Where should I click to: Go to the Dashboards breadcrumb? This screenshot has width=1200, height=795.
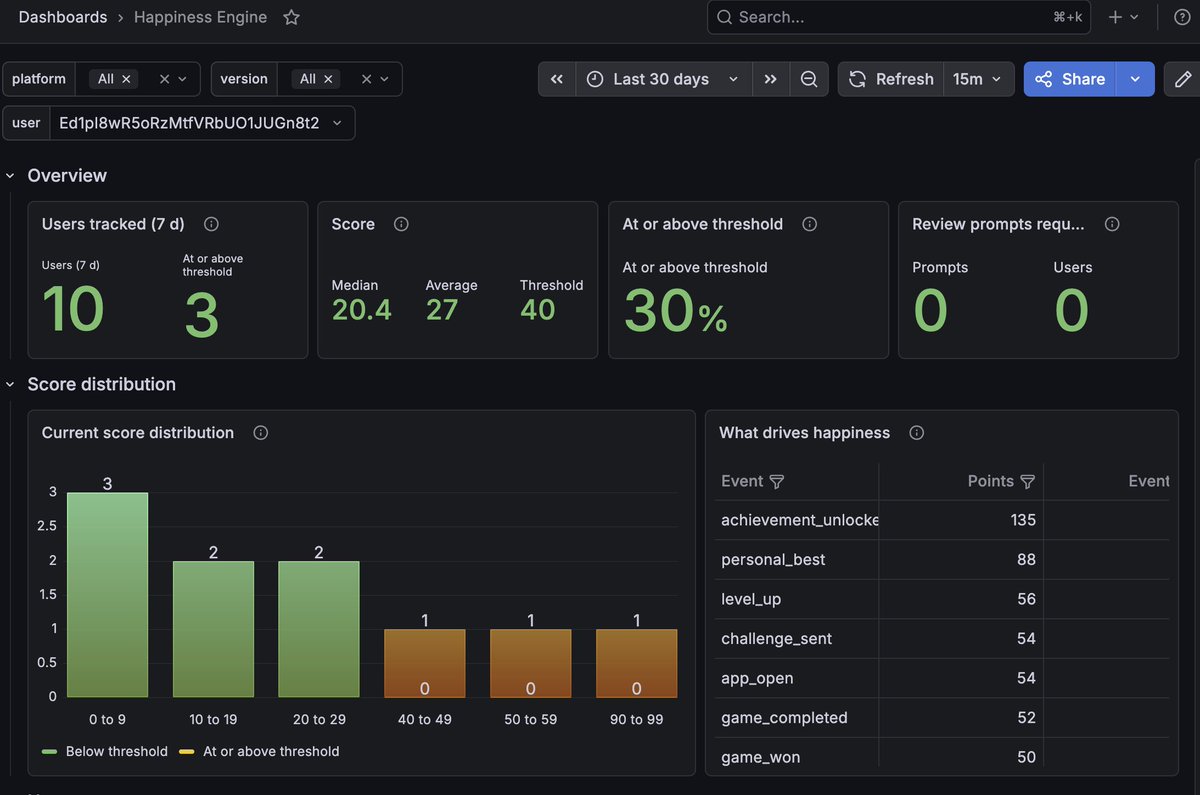coord(63,17)
